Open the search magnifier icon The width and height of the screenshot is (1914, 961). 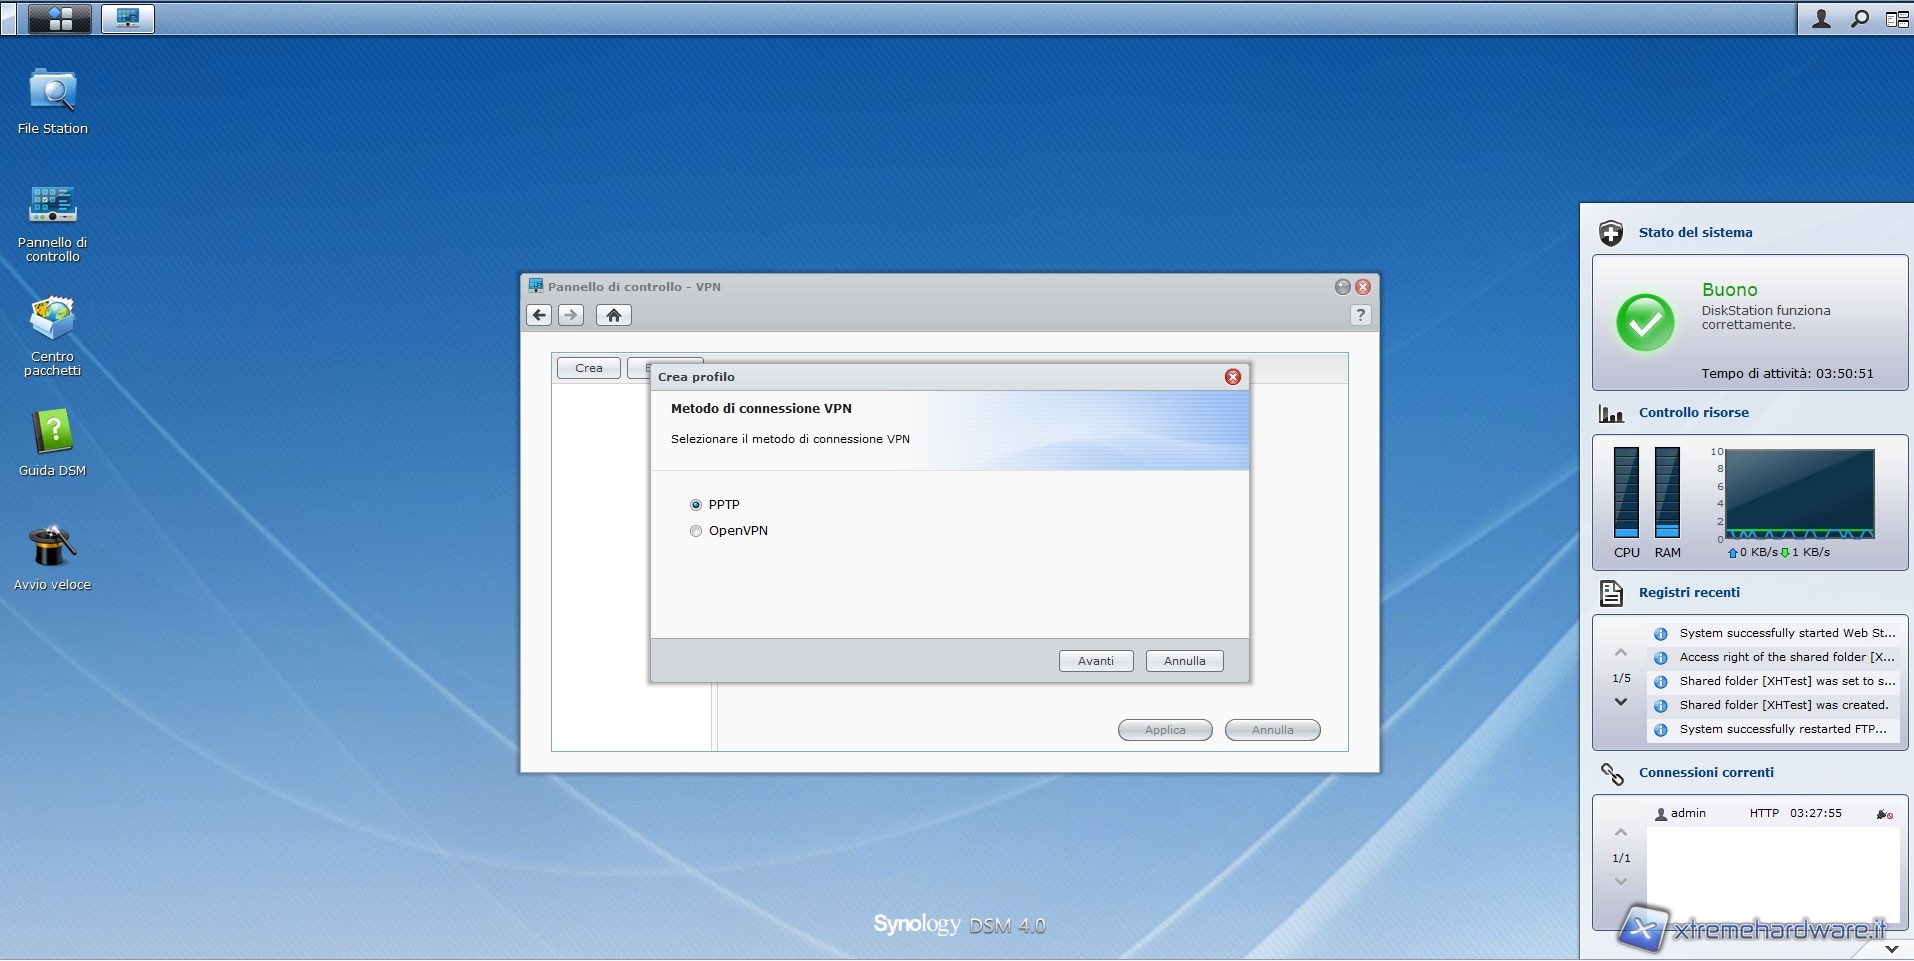[x=1859, y=18]
